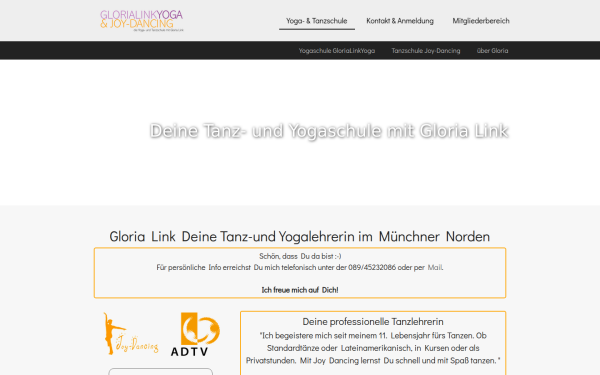The height and width of the screenshot is (375, 600).
Task: Click the GloriaLinkYoga & Joy-Dancing logo
Action: [x=142, y=20]
